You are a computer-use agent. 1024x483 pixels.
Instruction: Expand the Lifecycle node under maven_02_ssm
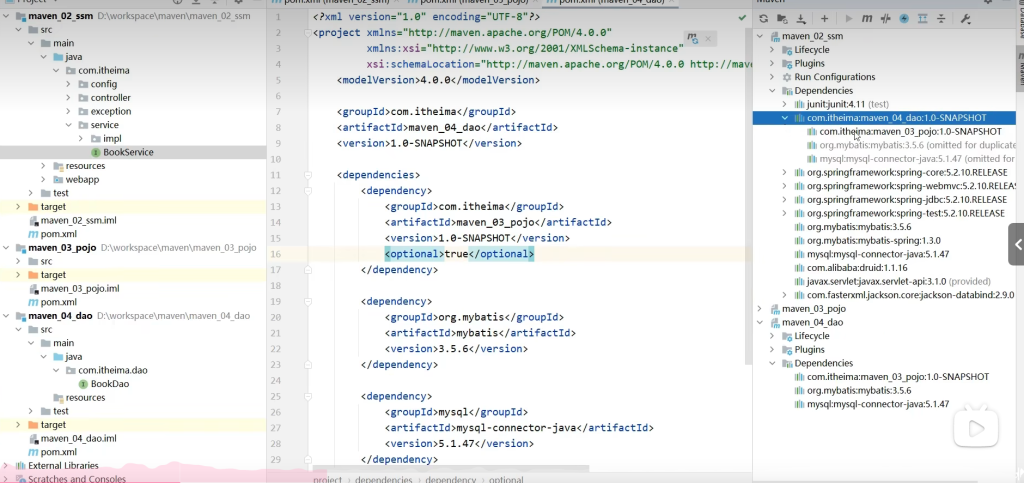click(772, 49)
